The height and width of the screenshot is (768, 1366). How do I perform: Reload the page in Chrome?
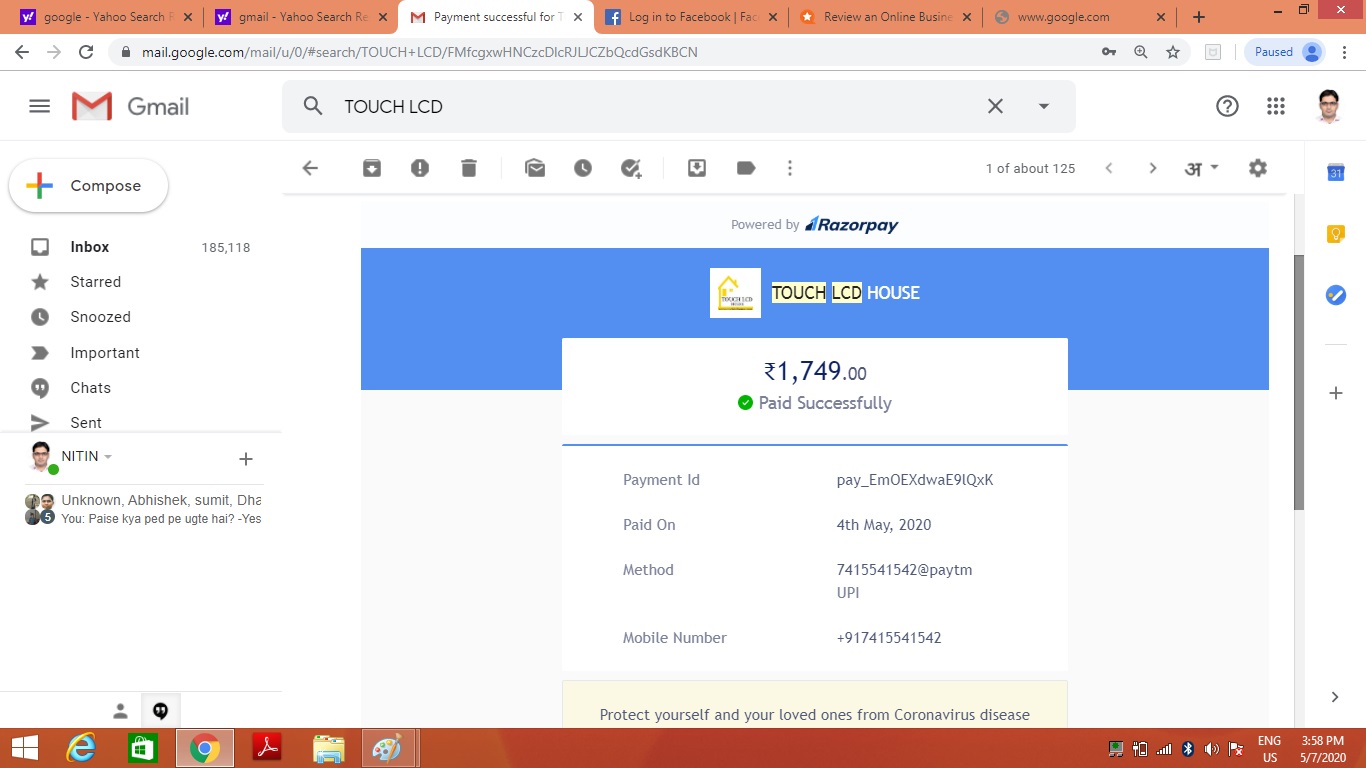pyautogui.click(x=86, y=52)
